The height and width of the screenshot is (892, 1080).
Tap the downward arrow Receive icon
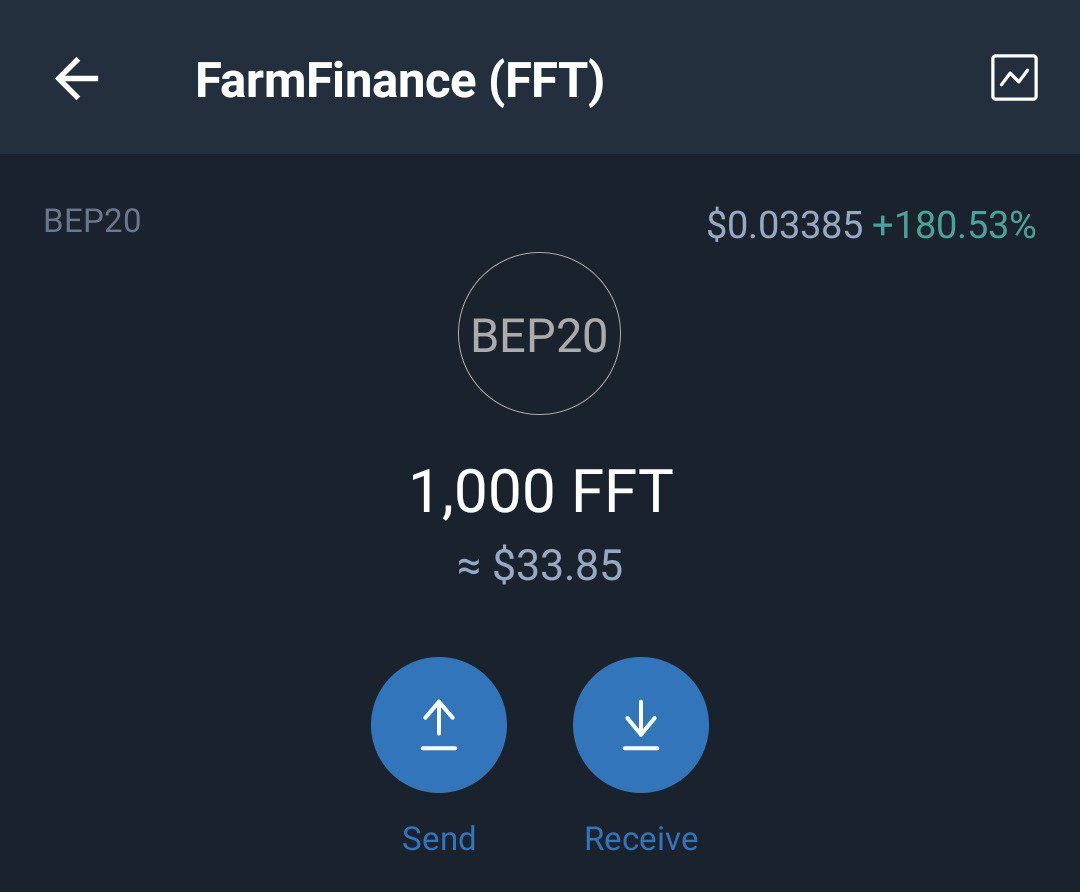pyautogui.click(x=641, y=725)
